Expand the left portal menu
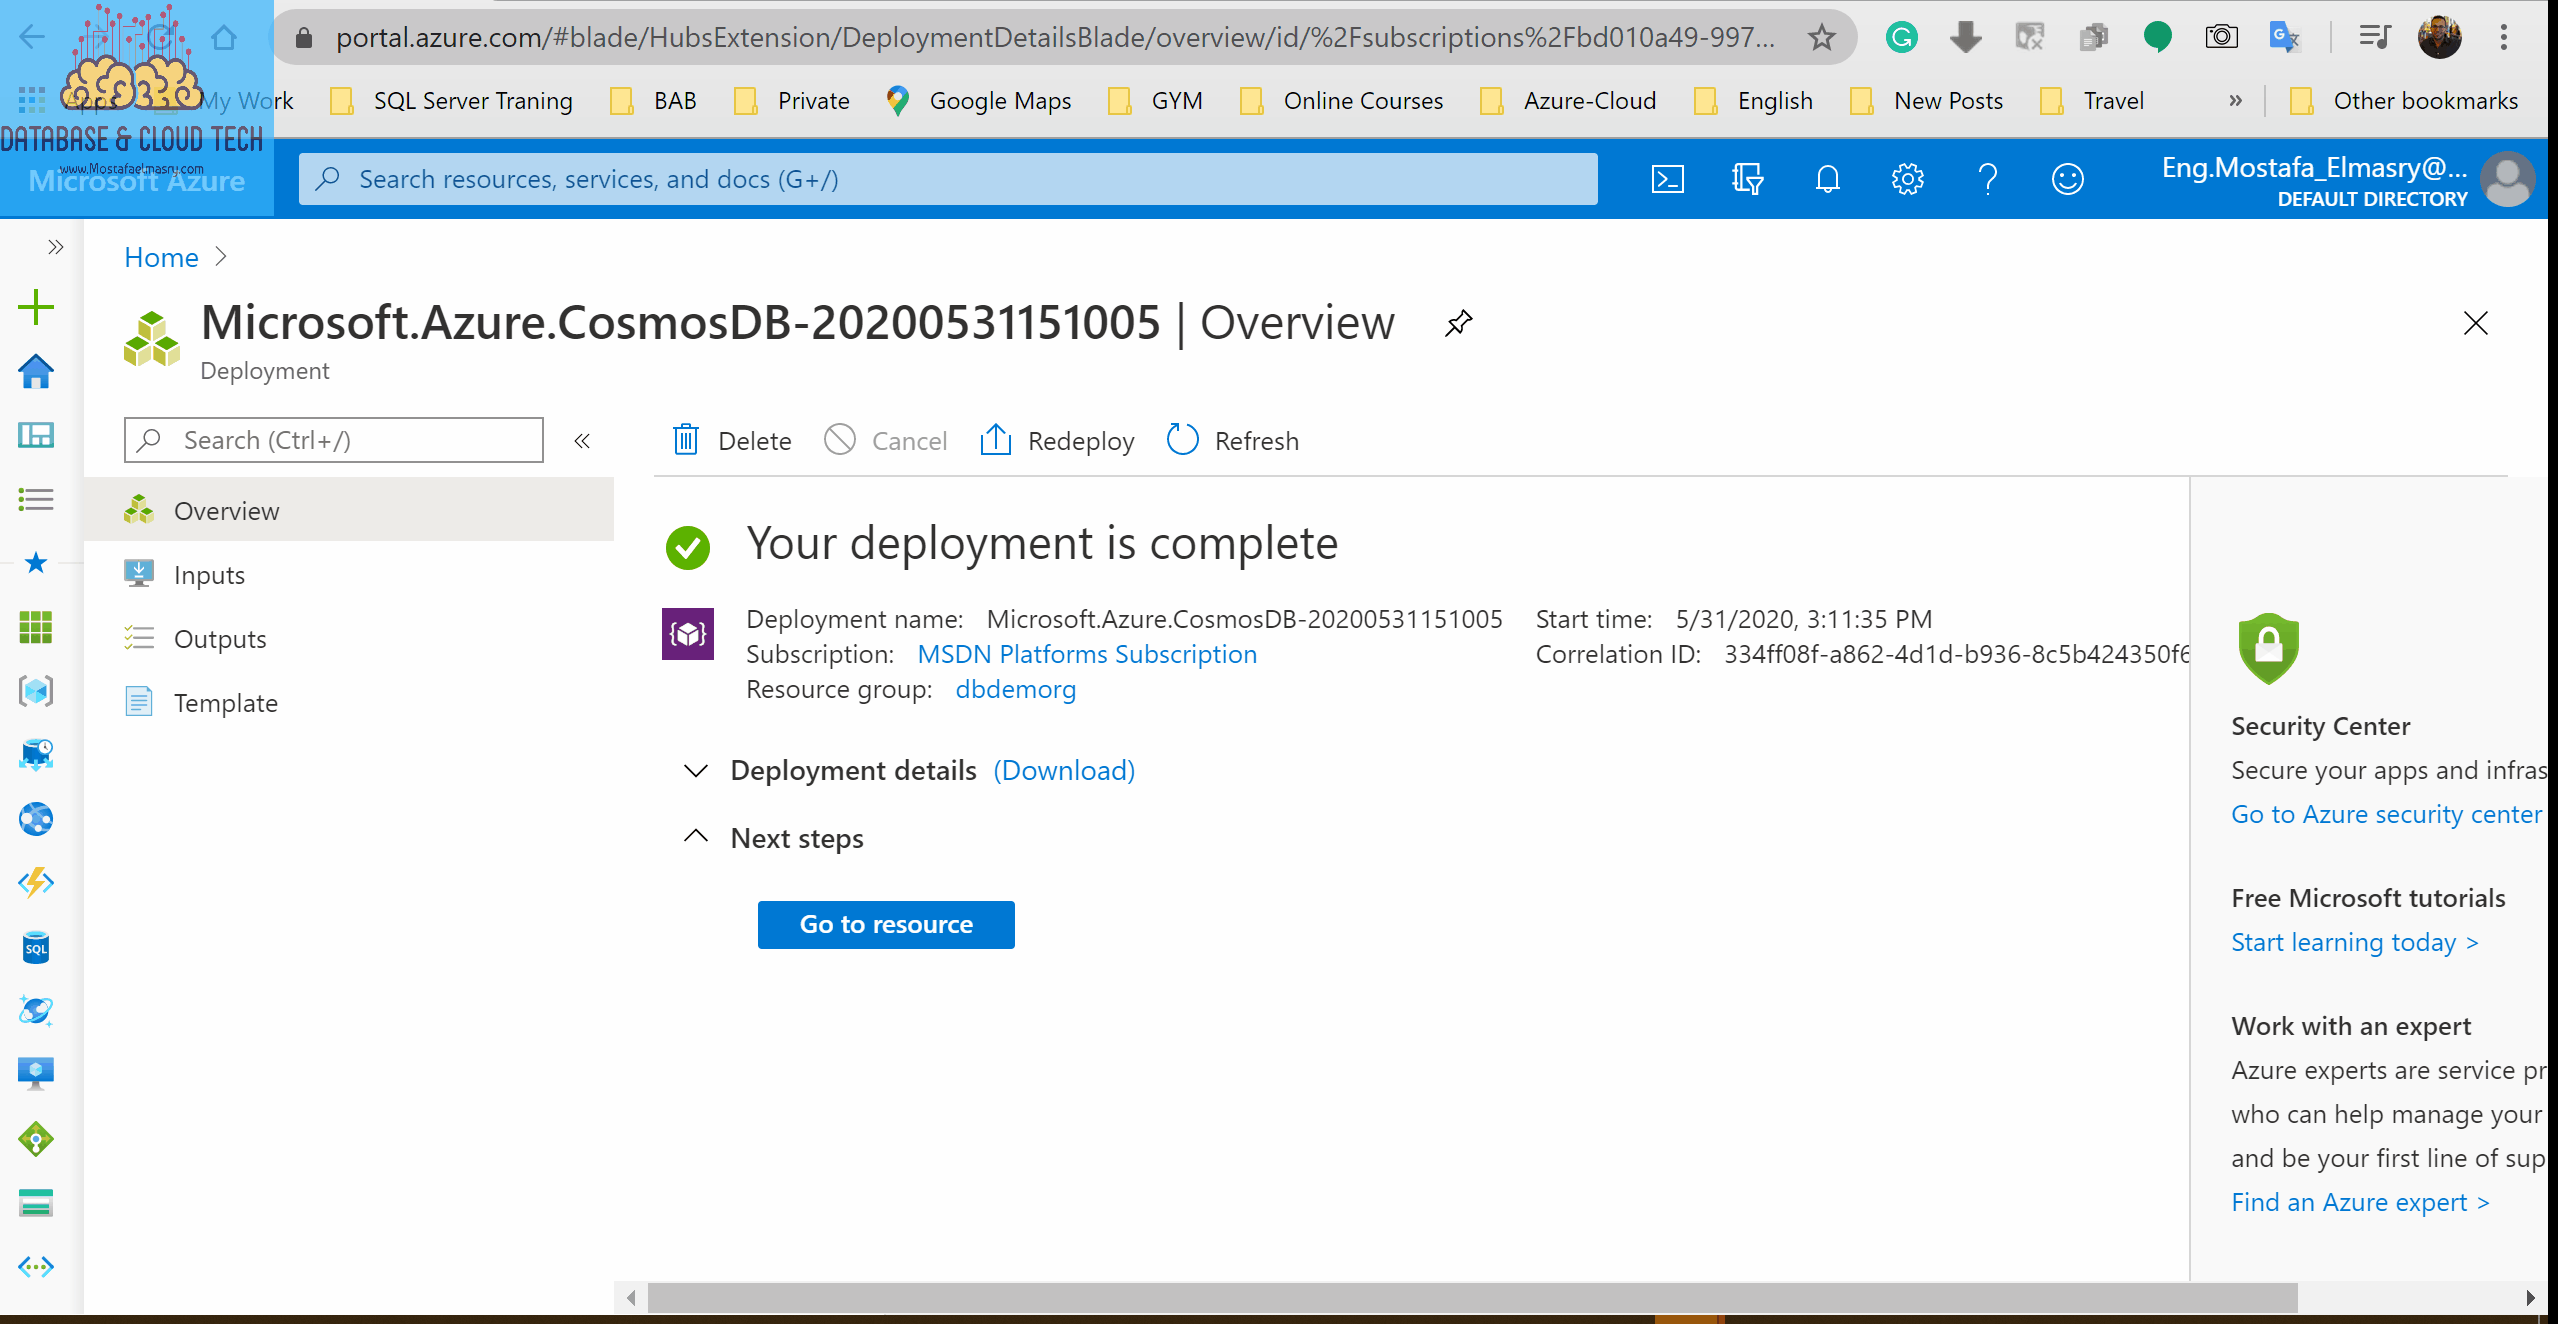This screenshot has height=1324, width=2558. point(56,247)
